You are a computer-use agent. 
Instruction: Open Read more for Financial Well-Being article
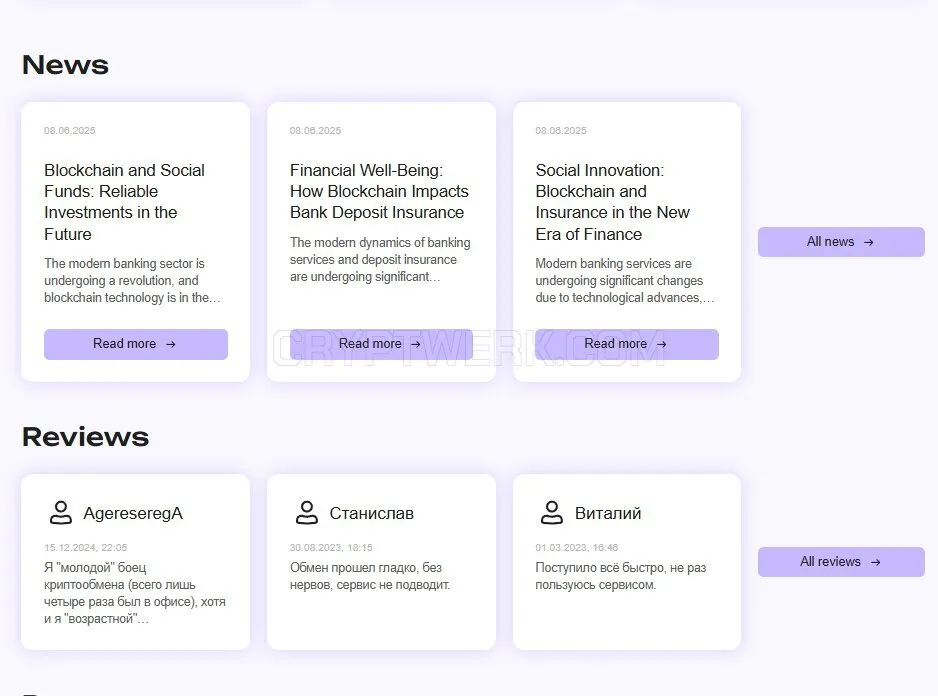[x=381, y=344]
